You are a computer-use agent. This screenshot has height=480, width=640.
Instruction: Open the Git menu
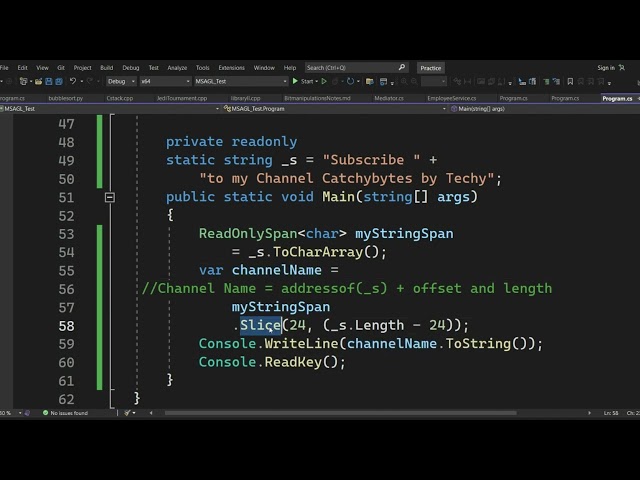[x=61, y=68]
